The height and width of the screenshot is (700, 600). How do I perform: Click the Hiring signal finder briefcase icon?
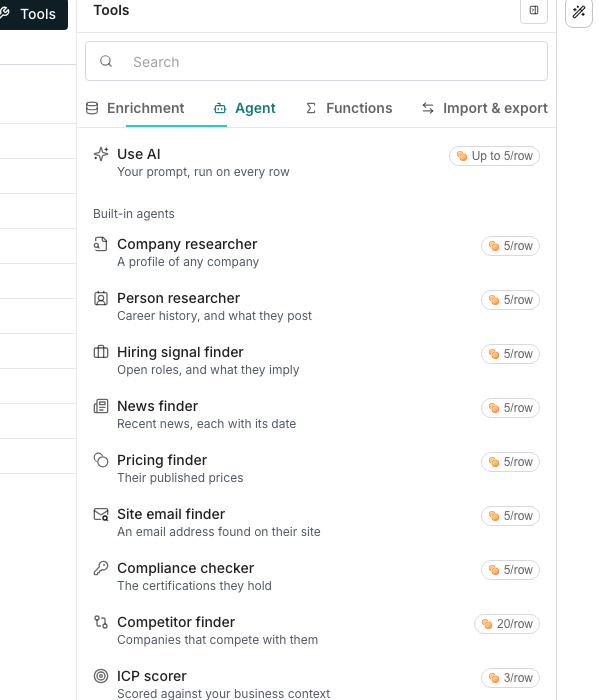101,352
